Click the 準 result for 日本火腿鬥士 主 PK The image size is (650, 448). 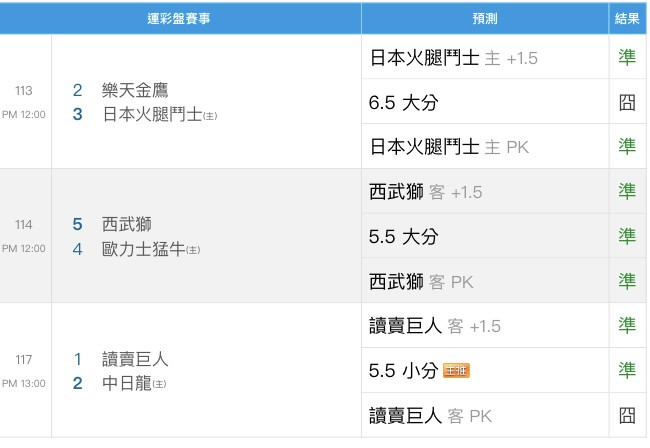coord(627,146)
